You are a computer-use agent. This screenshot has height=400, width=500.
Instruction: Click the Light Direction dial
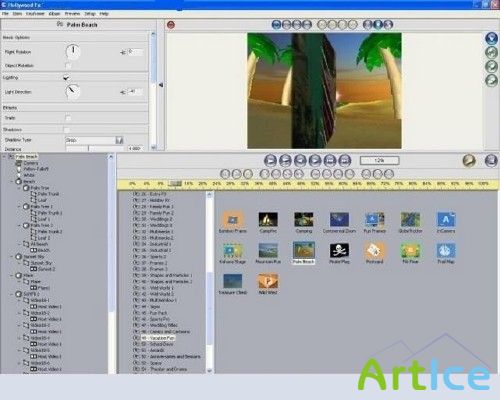(x=73, y=92)
